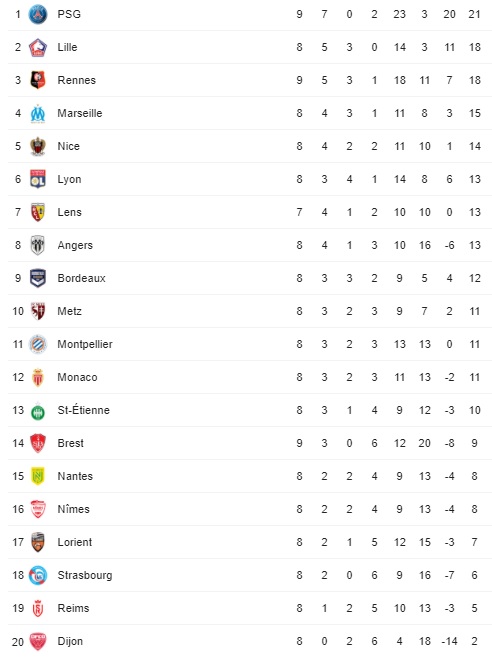The width and height of the screenshot is (492, 662).
Task: Click the Brest team name
Action: (x=71, y=443)
